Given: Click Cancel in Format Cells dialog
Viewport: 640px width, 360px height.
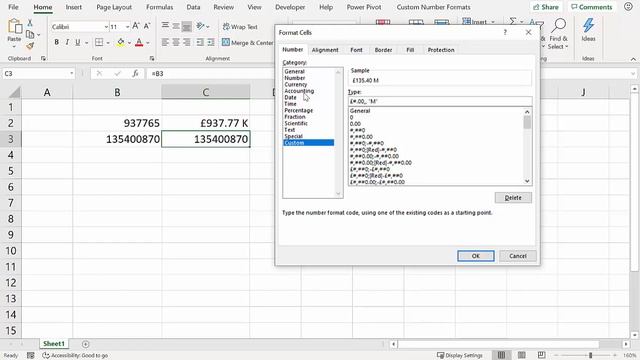Looking at the screenshot, I should tap(518, 256).
